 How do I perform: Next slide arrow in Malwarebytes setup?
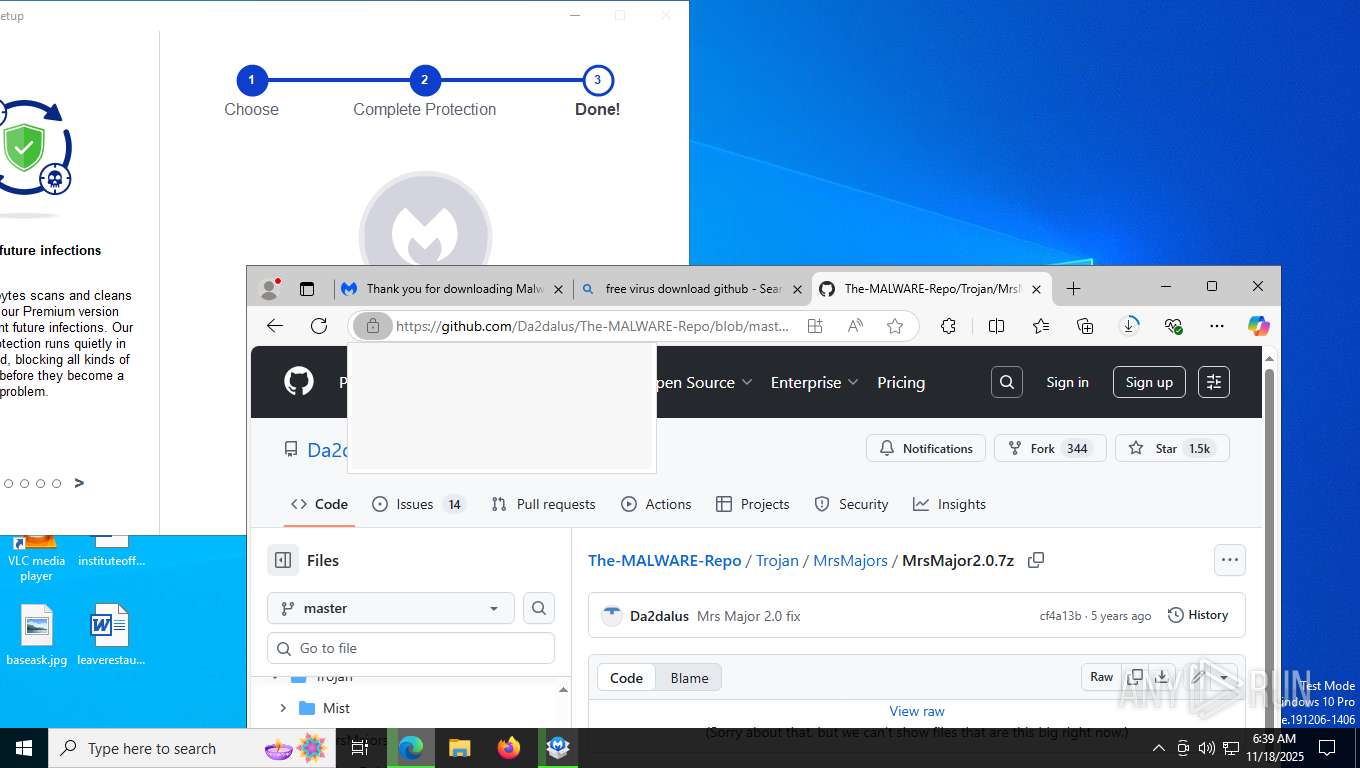point(79,483)
